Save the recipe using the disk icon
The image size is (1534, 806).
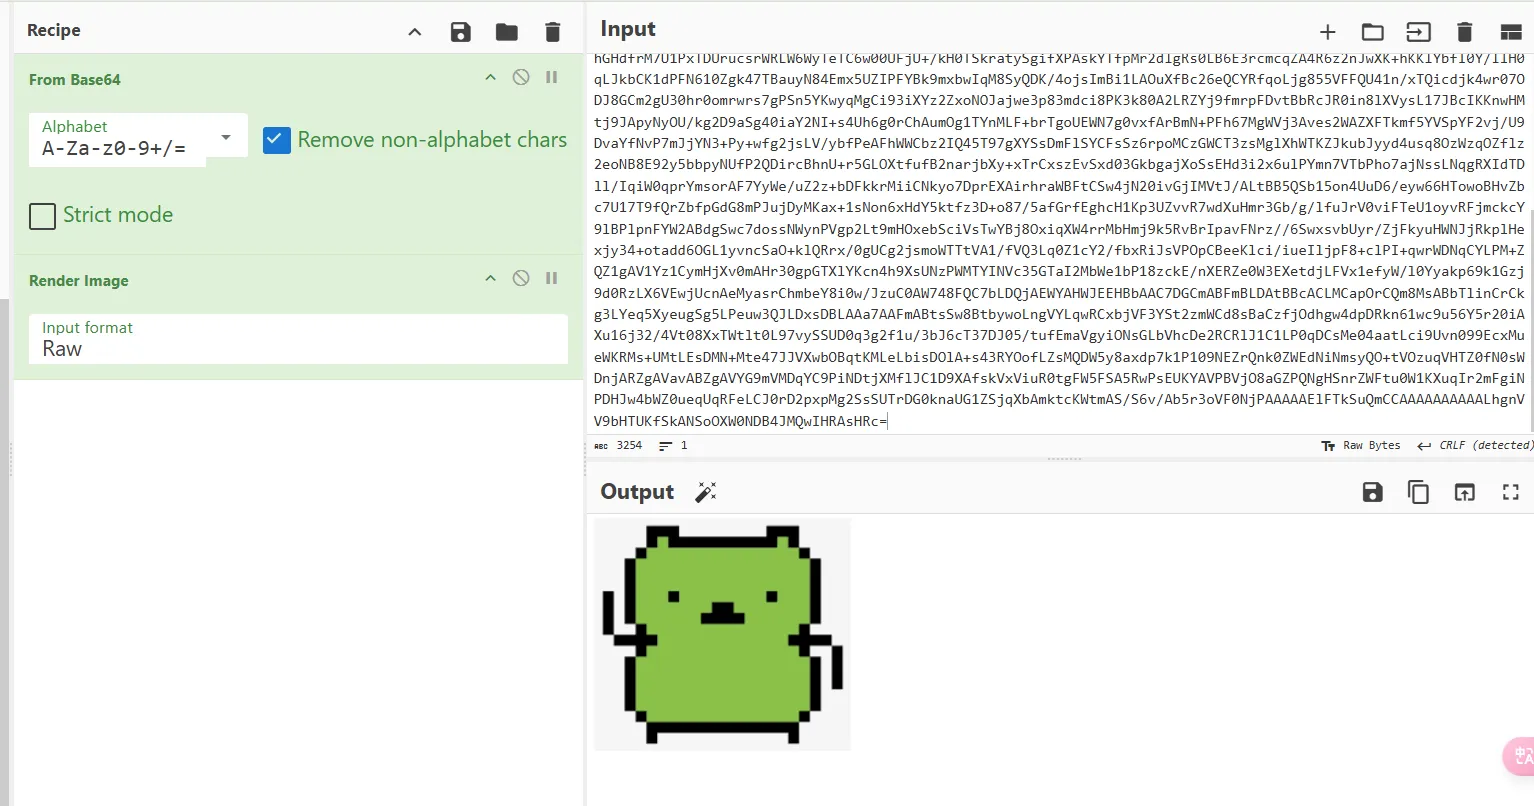460,32
